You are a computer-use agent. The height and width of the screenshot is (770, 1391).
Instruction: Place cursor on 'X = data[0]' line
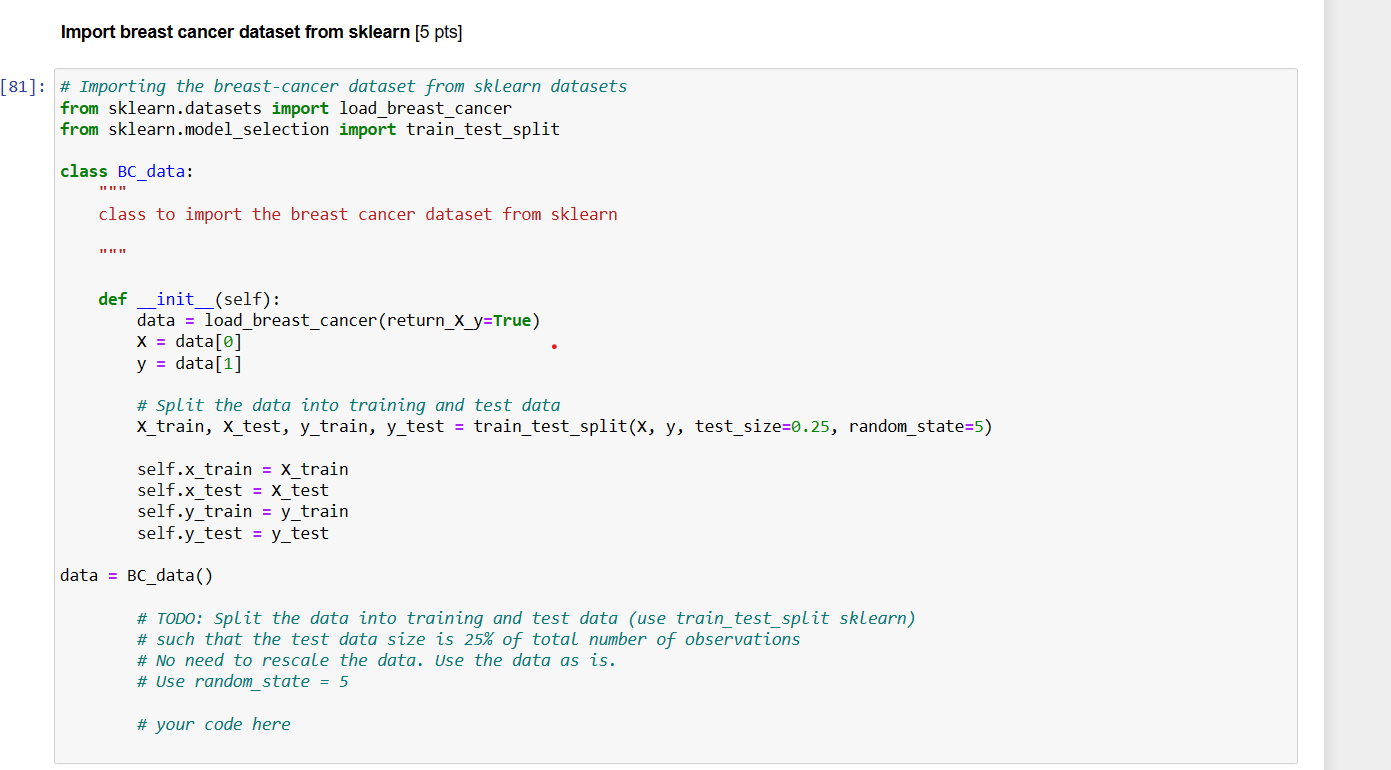coord(189,341)
